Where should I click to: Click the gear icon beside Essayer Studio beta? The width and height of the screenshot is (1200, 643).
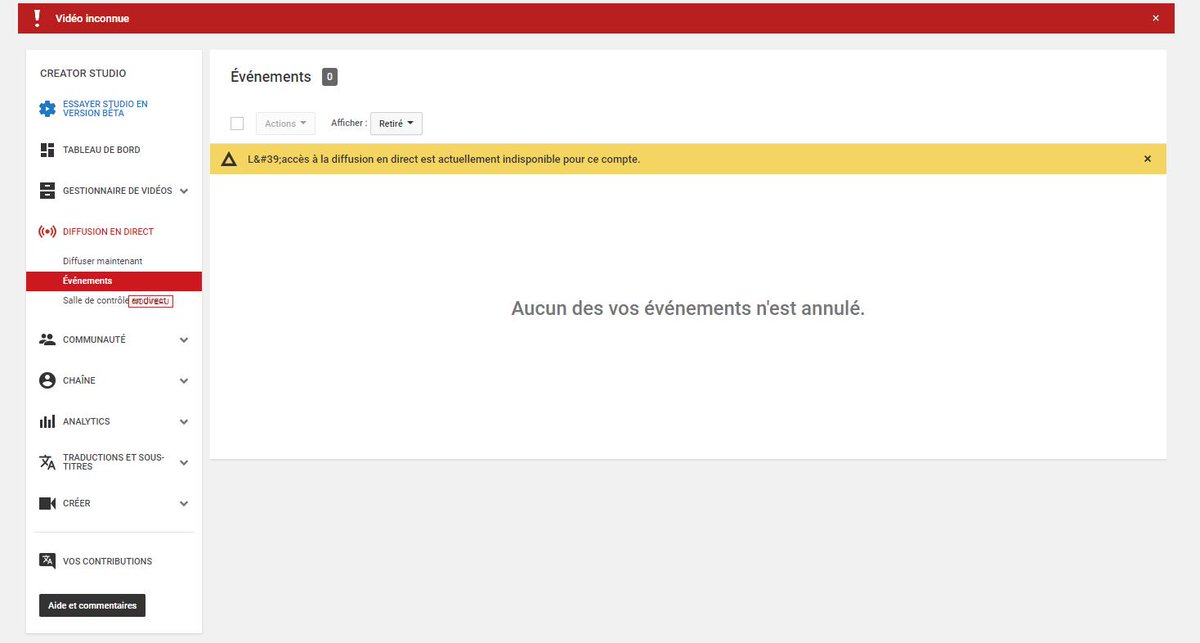pyautogui.click(x=47, y=109)
